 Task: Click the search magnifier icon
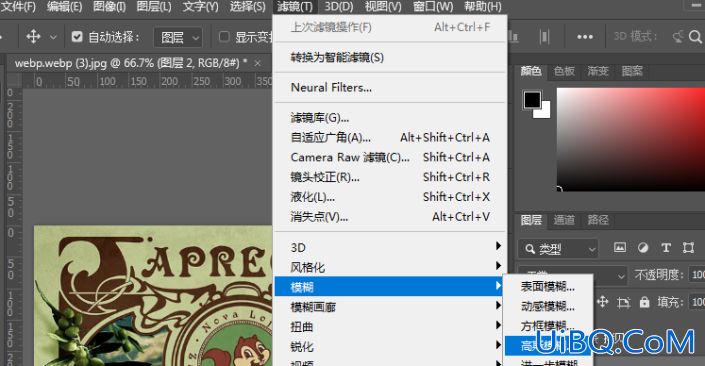point(695,37)
